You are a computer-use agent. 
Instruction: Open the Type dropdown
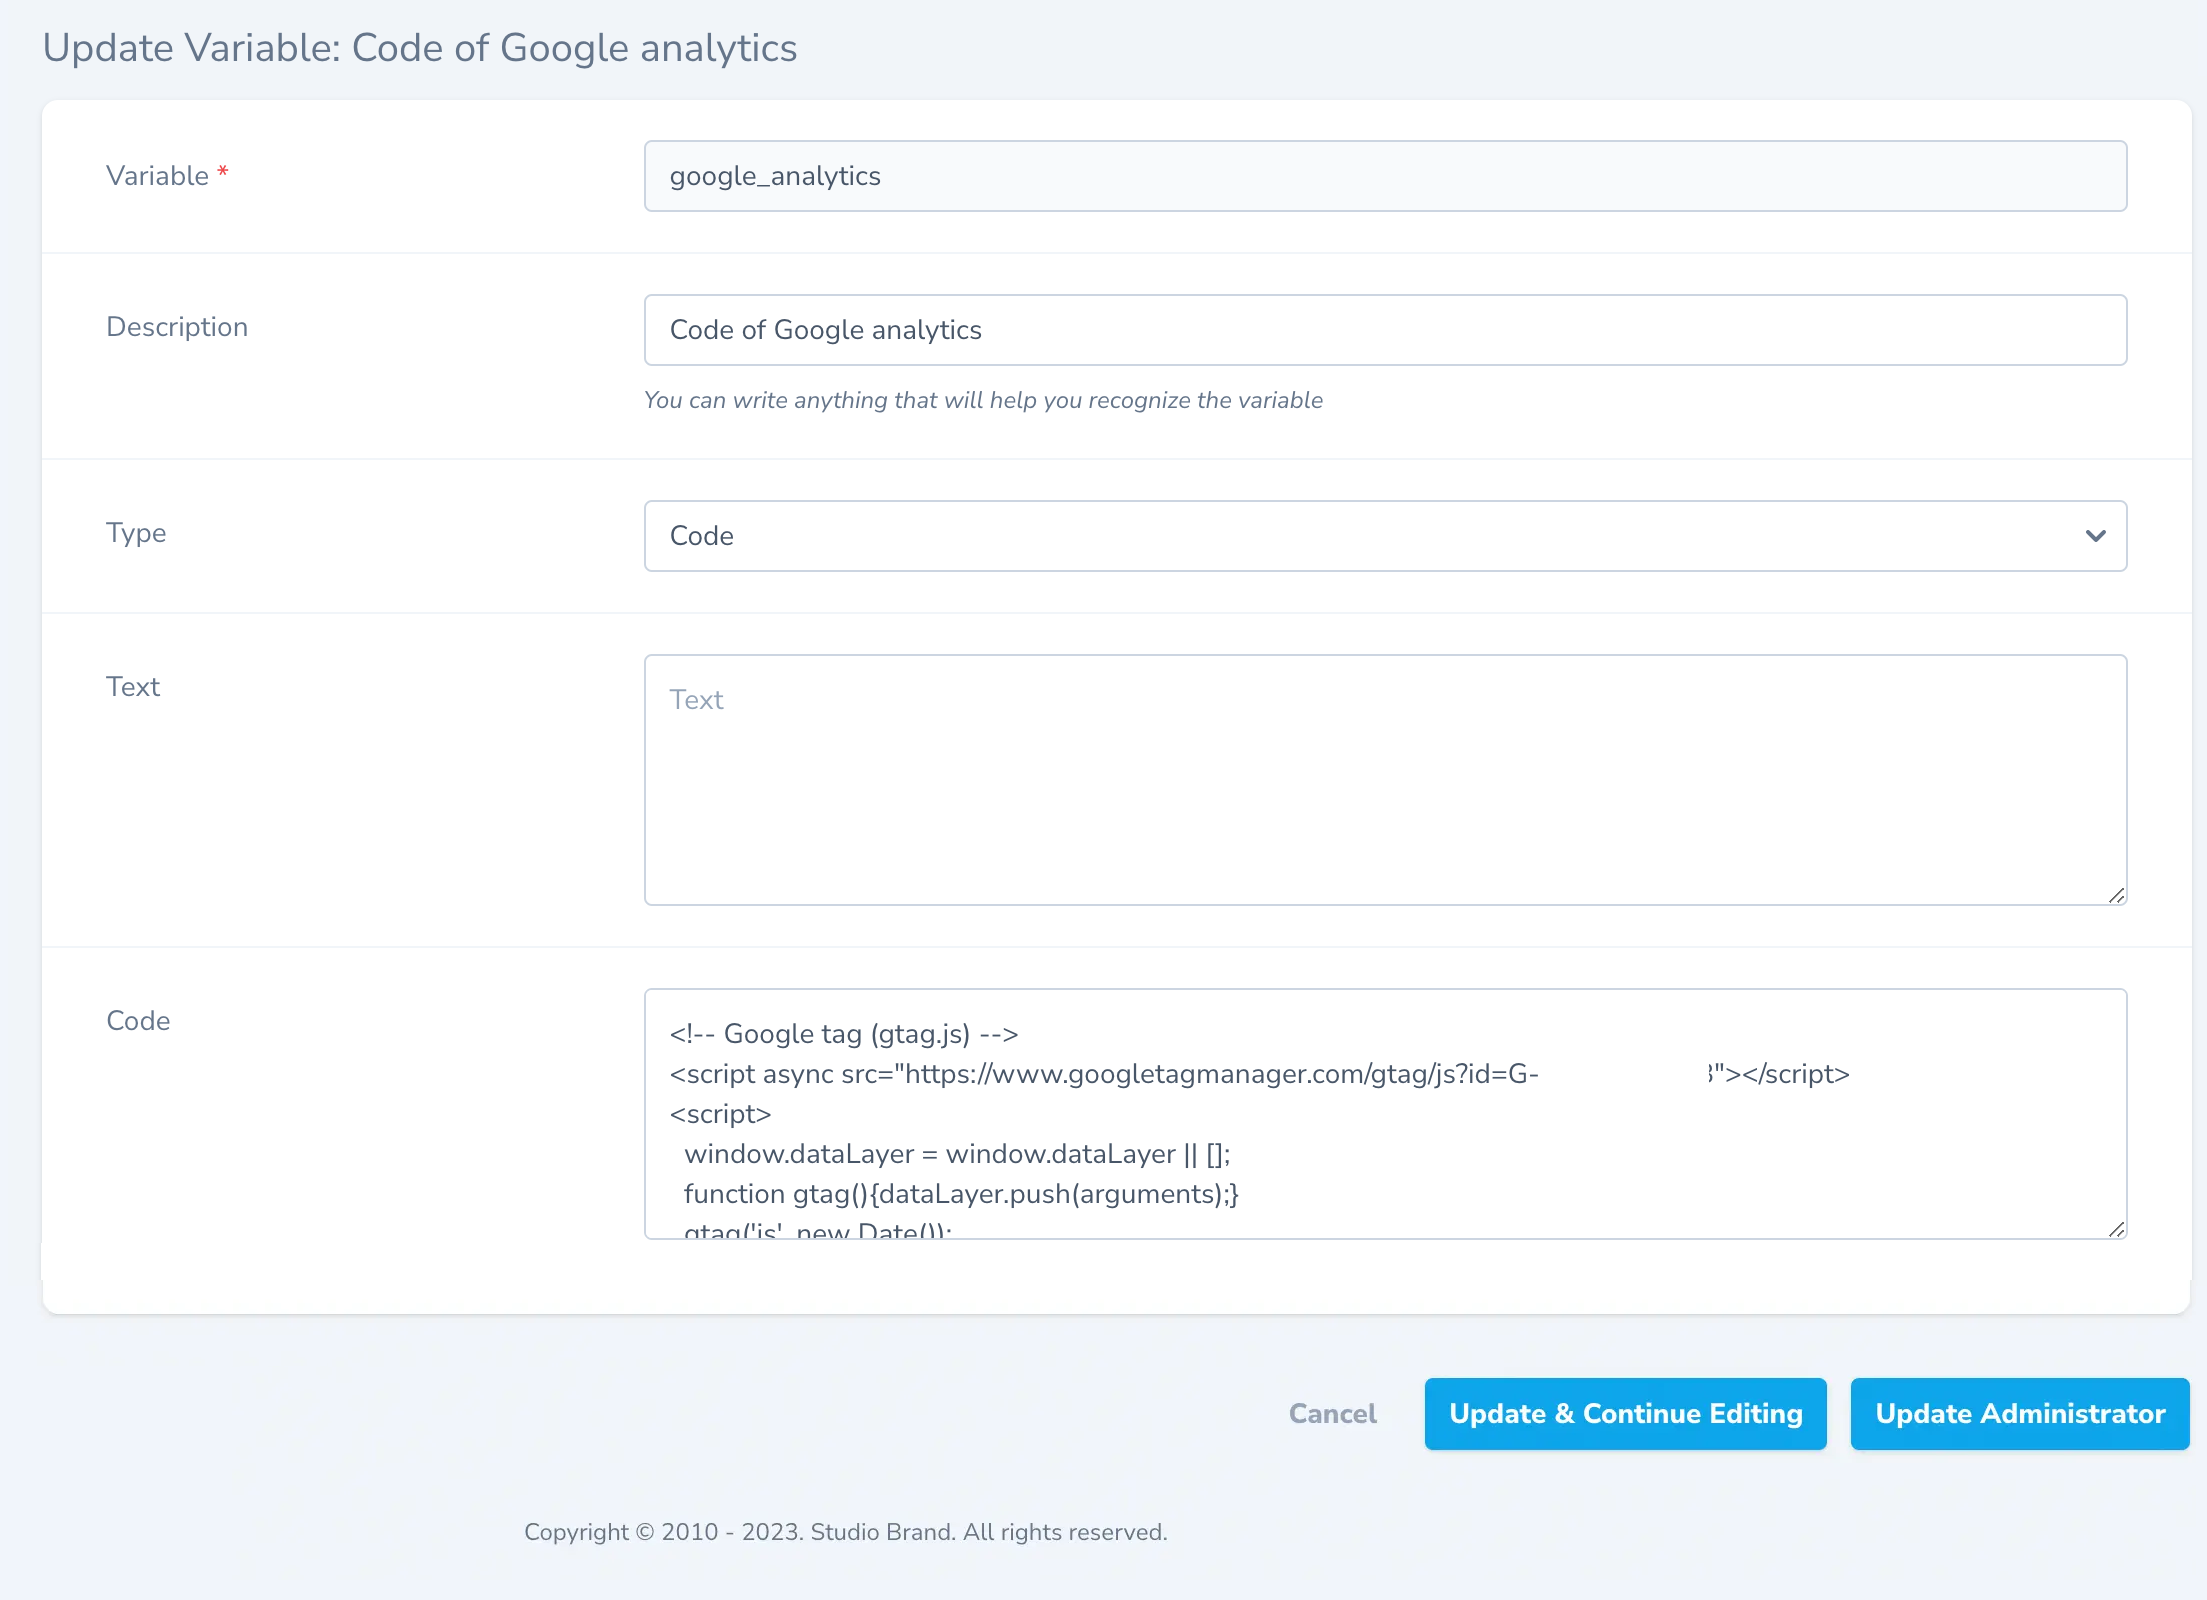pyautogui.click(x=1384, y=536)
